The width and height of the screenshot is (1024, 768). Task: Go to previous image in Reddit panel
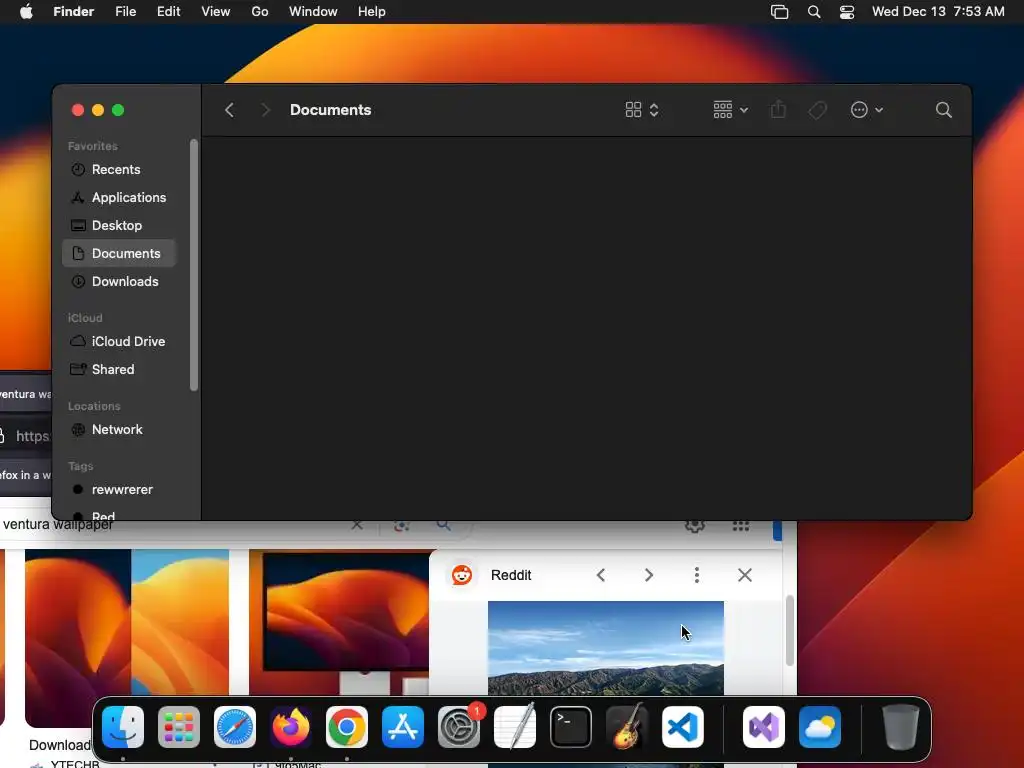tap(601, 575)
